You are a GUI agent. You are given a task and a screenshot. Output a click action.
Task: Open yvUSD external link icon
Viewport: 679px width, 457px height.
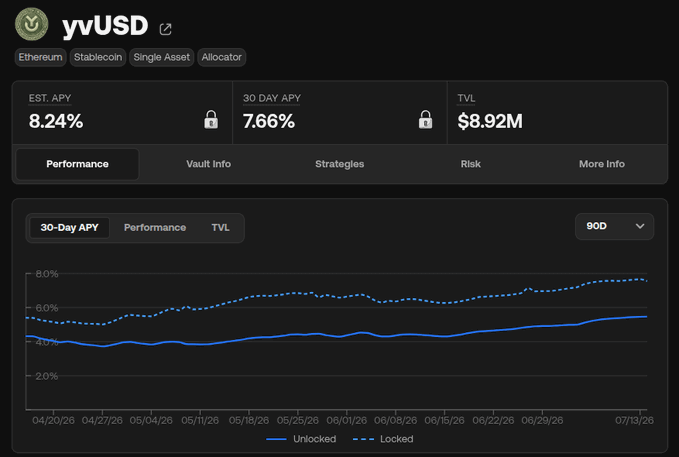[165, 29]
